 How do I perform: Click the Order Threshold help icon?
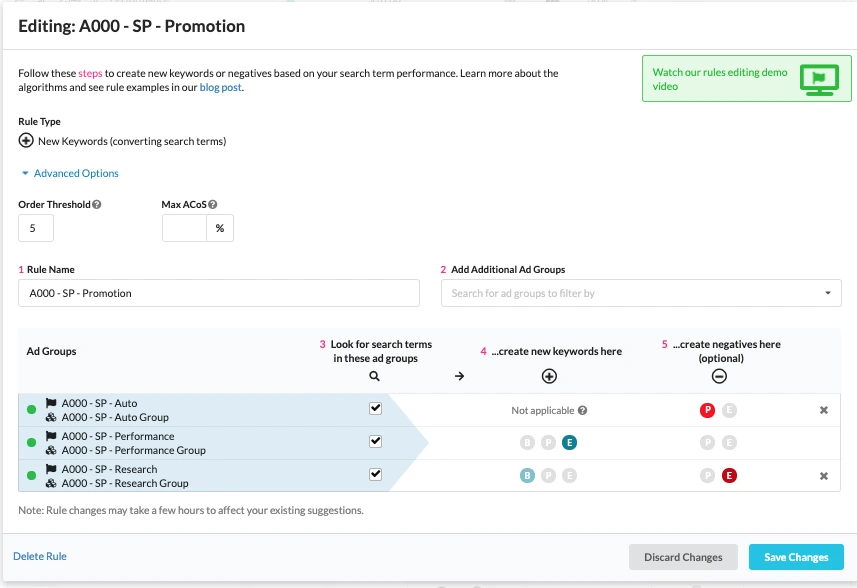pyautogui.click(x=97, y=205)
